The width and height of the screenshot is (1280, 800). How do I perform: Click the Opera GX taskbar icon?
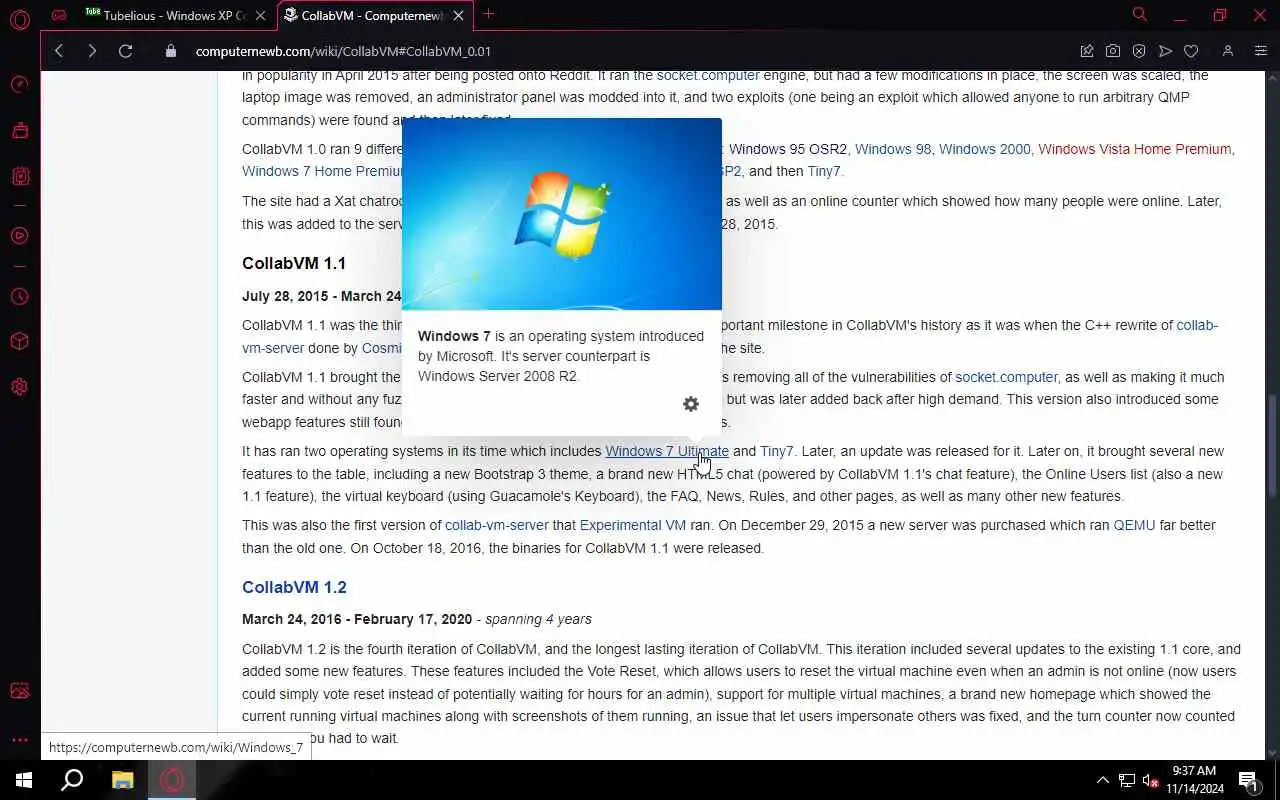pyautogui.click(x=172, y=780)
